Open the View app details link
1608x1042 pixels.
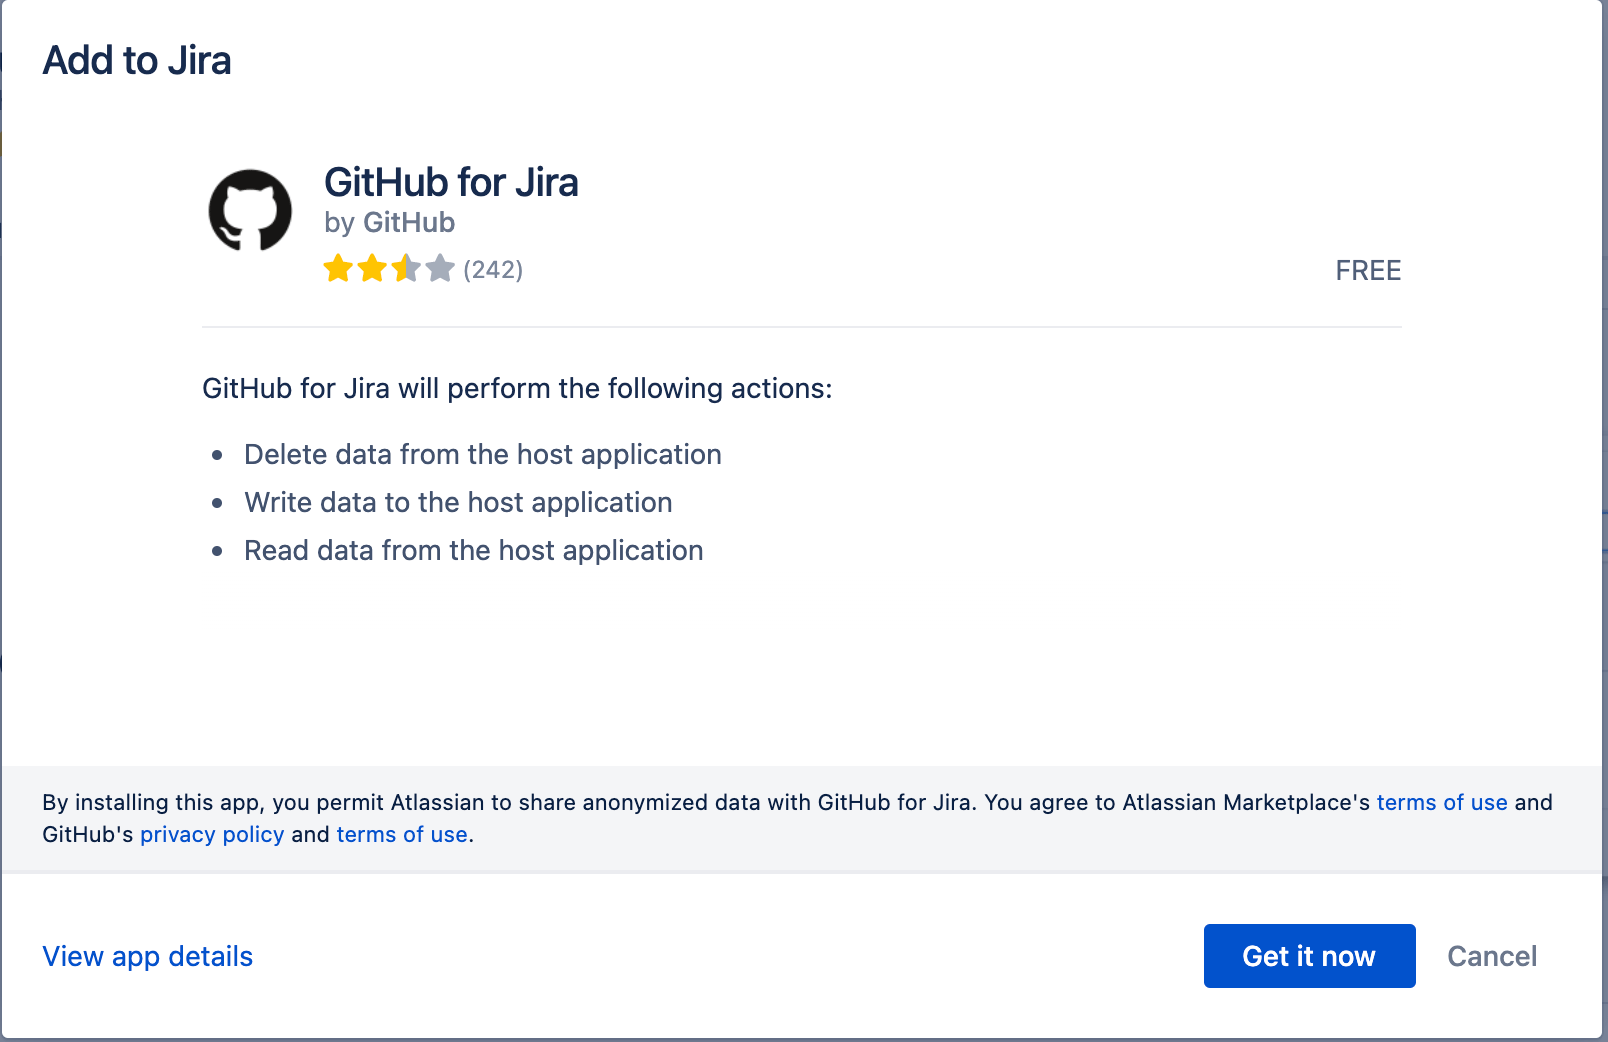pos(147,956)
